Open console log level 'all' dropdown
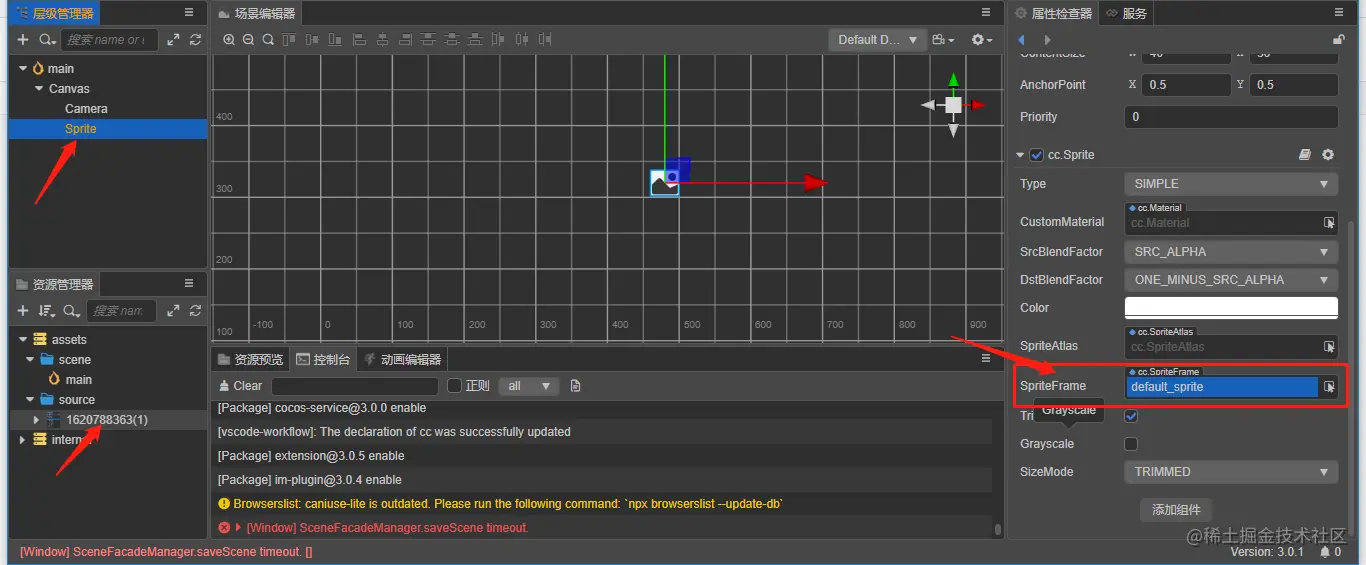The image size is (1366, 565). pyautogui.click(x=530, y=386)
